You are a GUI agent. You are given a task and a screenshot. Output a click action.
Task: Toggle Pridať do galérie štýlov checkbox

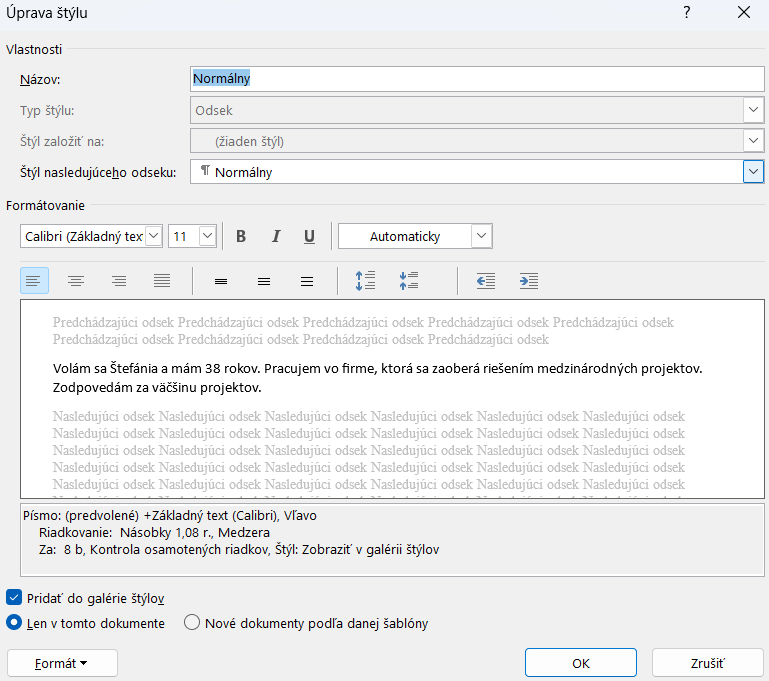14,598
